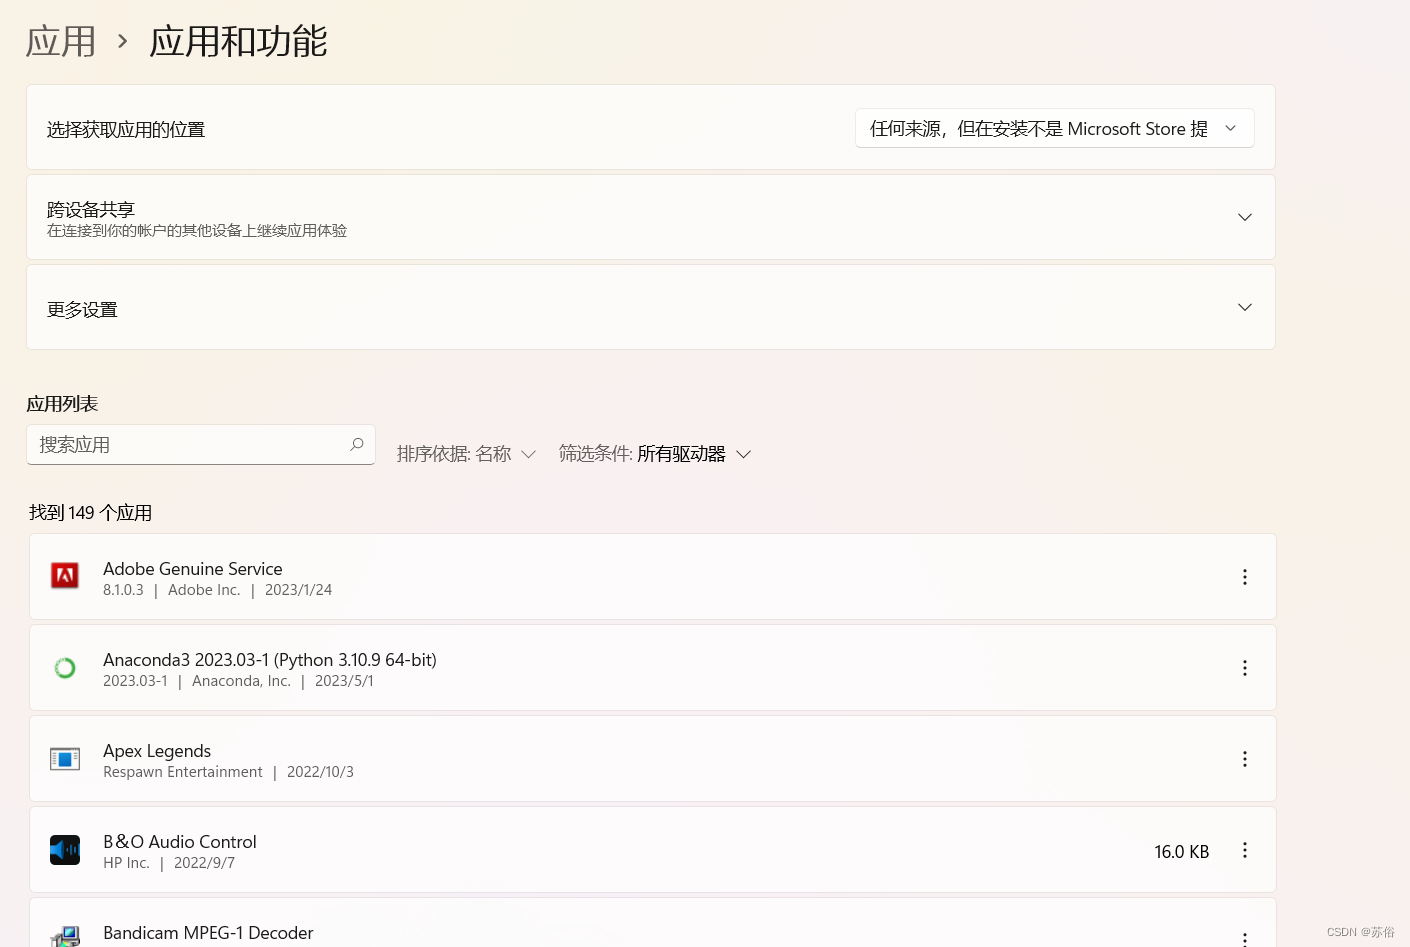Click the Adobe Genuine Service app icon
The height and width of the screenshot is (947, 1410).
click(64, 576)
